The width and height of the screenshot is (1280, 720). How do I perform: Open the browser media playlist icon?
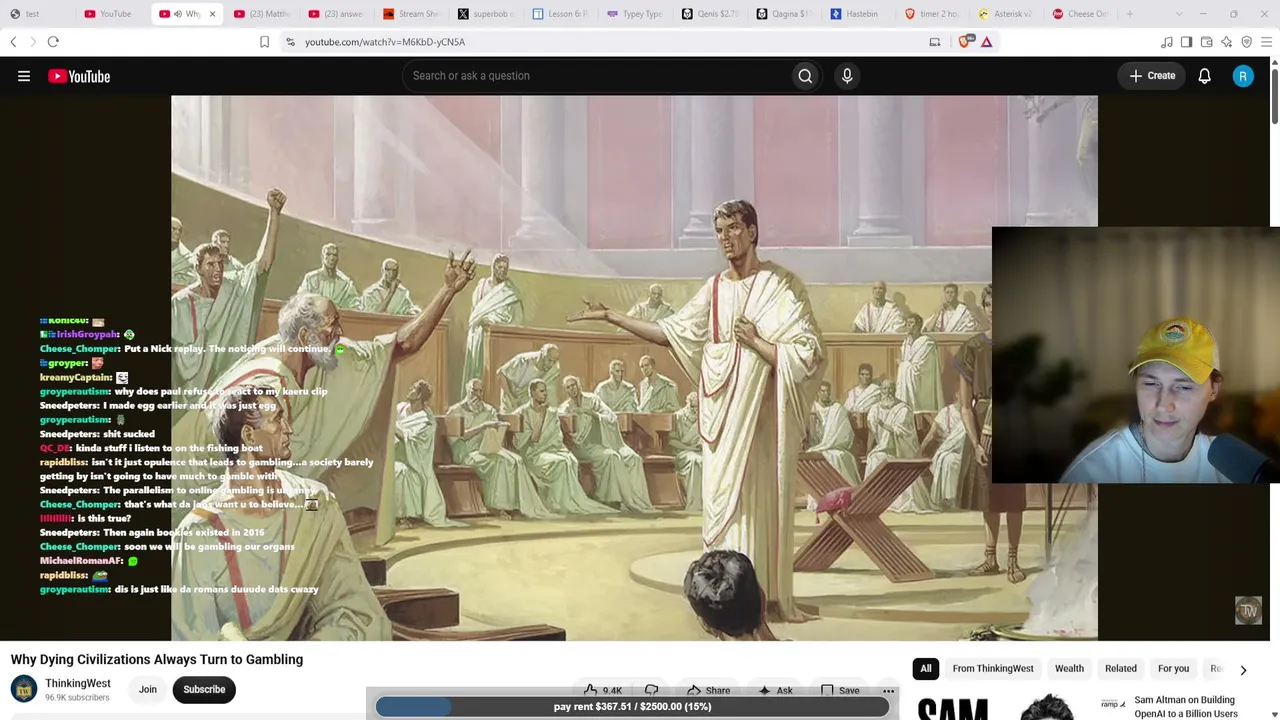click(x=1166, y=42)
